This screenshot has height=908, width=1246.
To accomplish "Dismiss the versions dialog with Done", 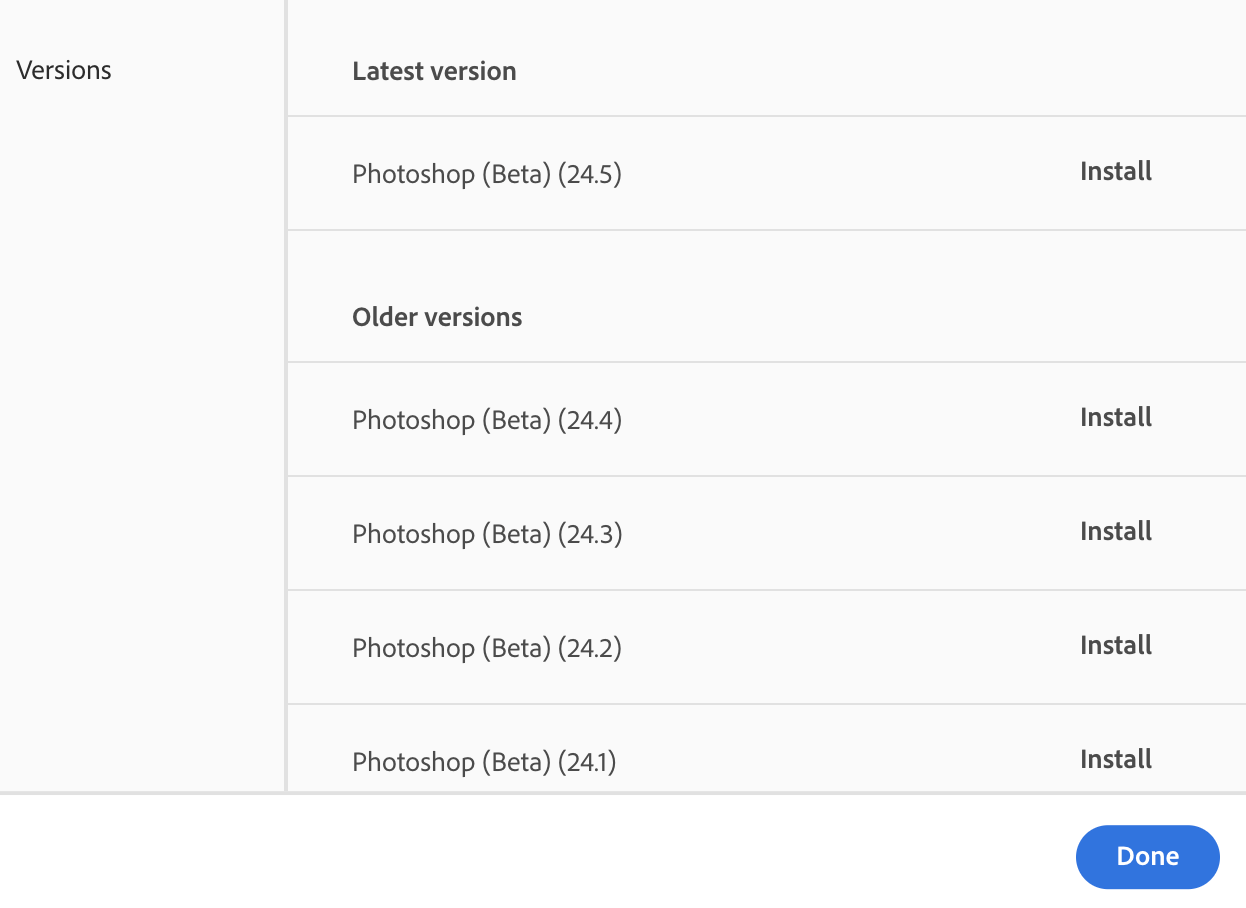I will 1147,857.
